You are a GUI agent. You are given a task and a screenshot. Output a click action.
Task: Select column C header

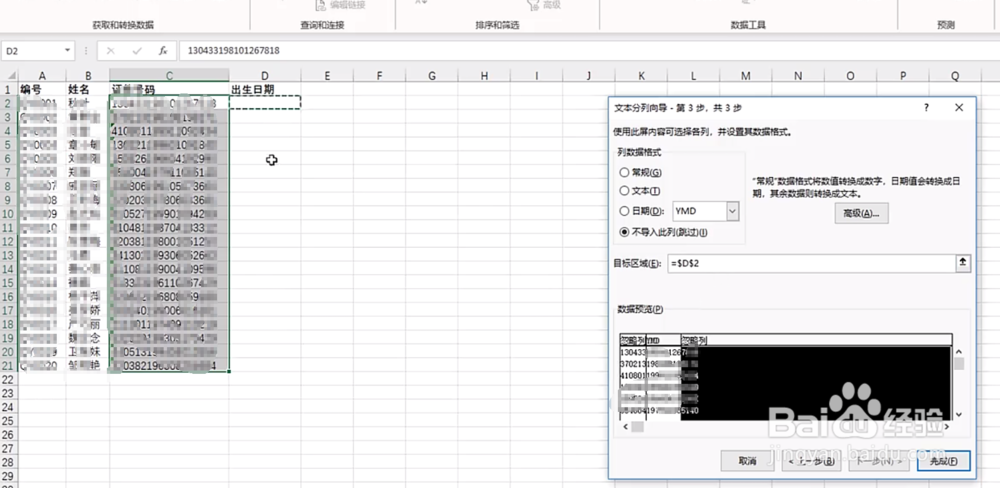tap(170, 76)
